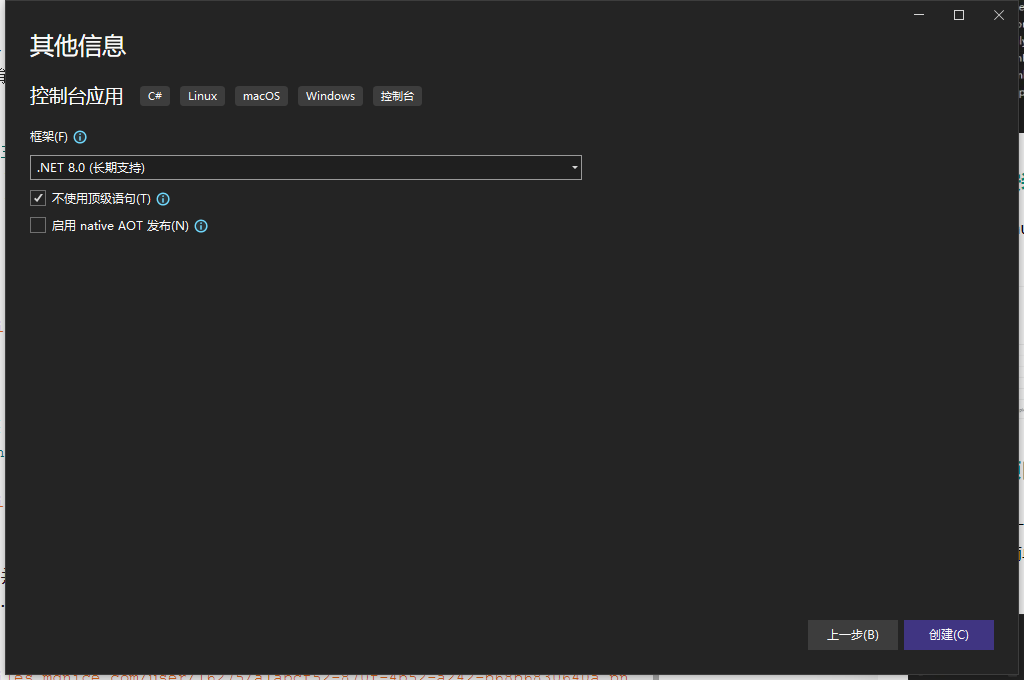
Task: Click the Windows platform tag
Action: 330,96
